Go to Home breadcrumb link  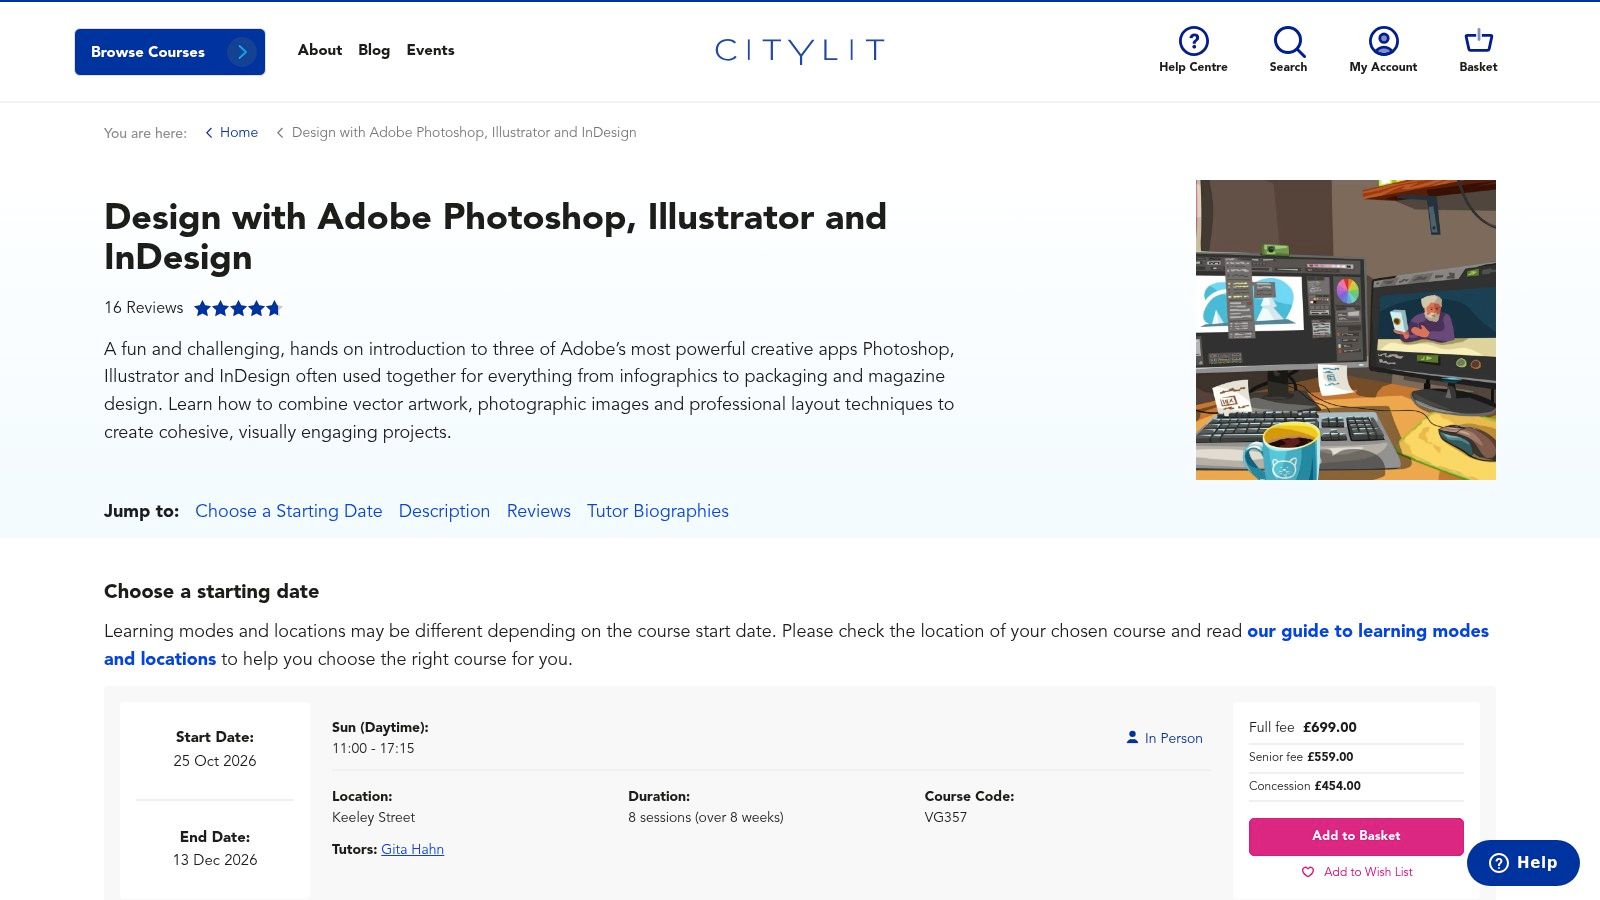click(x=239, y=132)
